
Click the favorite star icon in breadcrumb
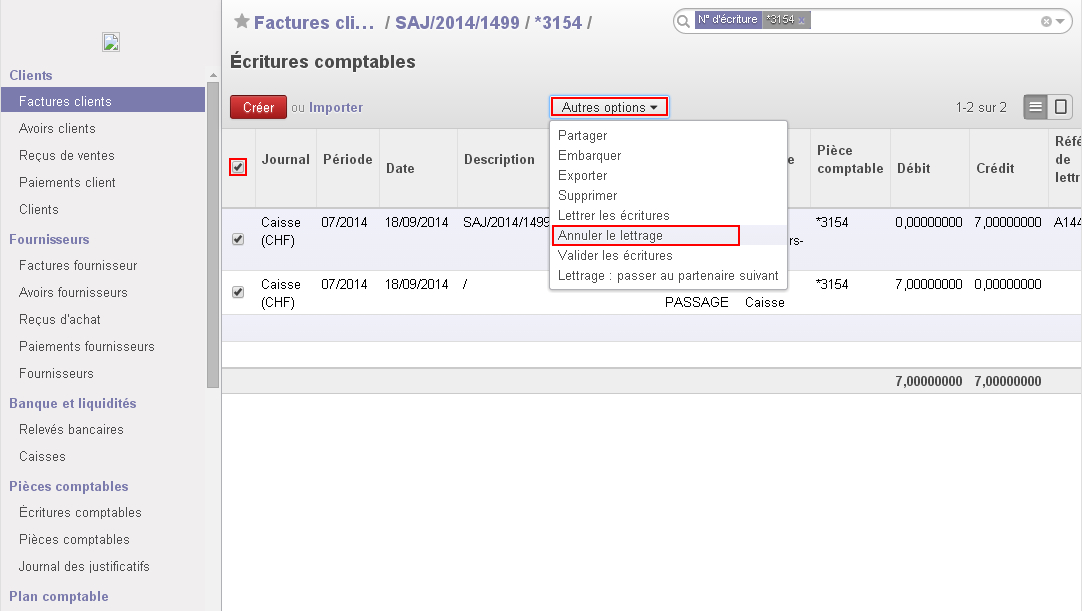[x=241, y=22]
